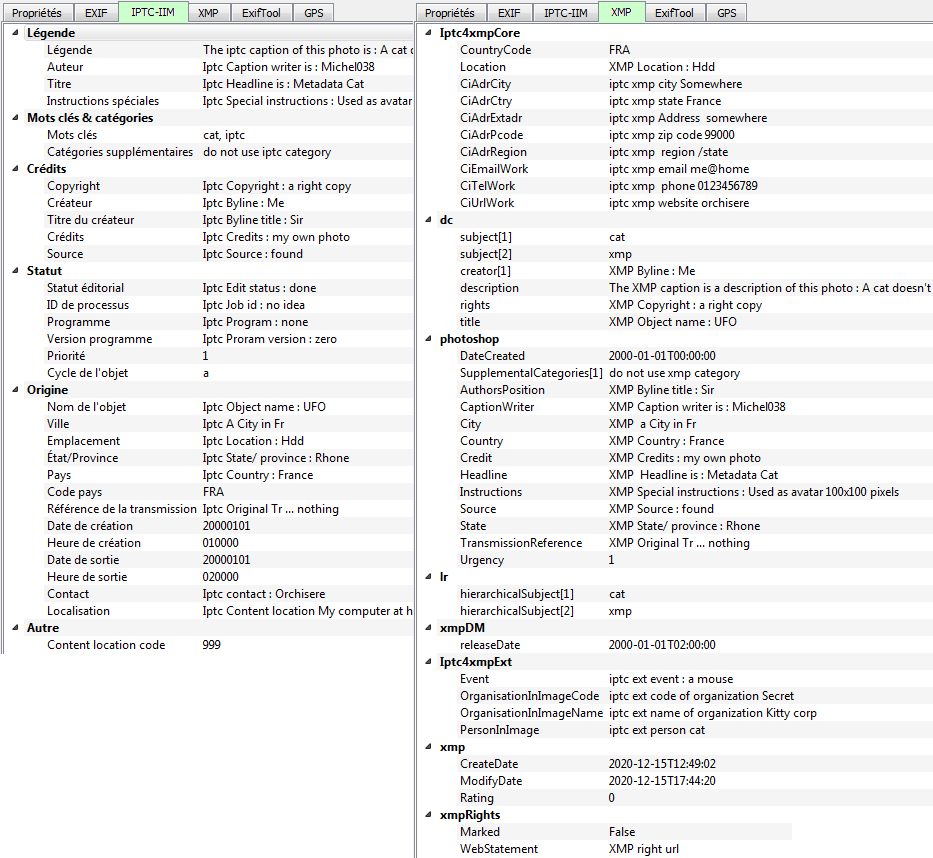Viewport: 933px width, 858px height.
Task: Select the 'cat, iptc' keywords value
Action: 224,135
